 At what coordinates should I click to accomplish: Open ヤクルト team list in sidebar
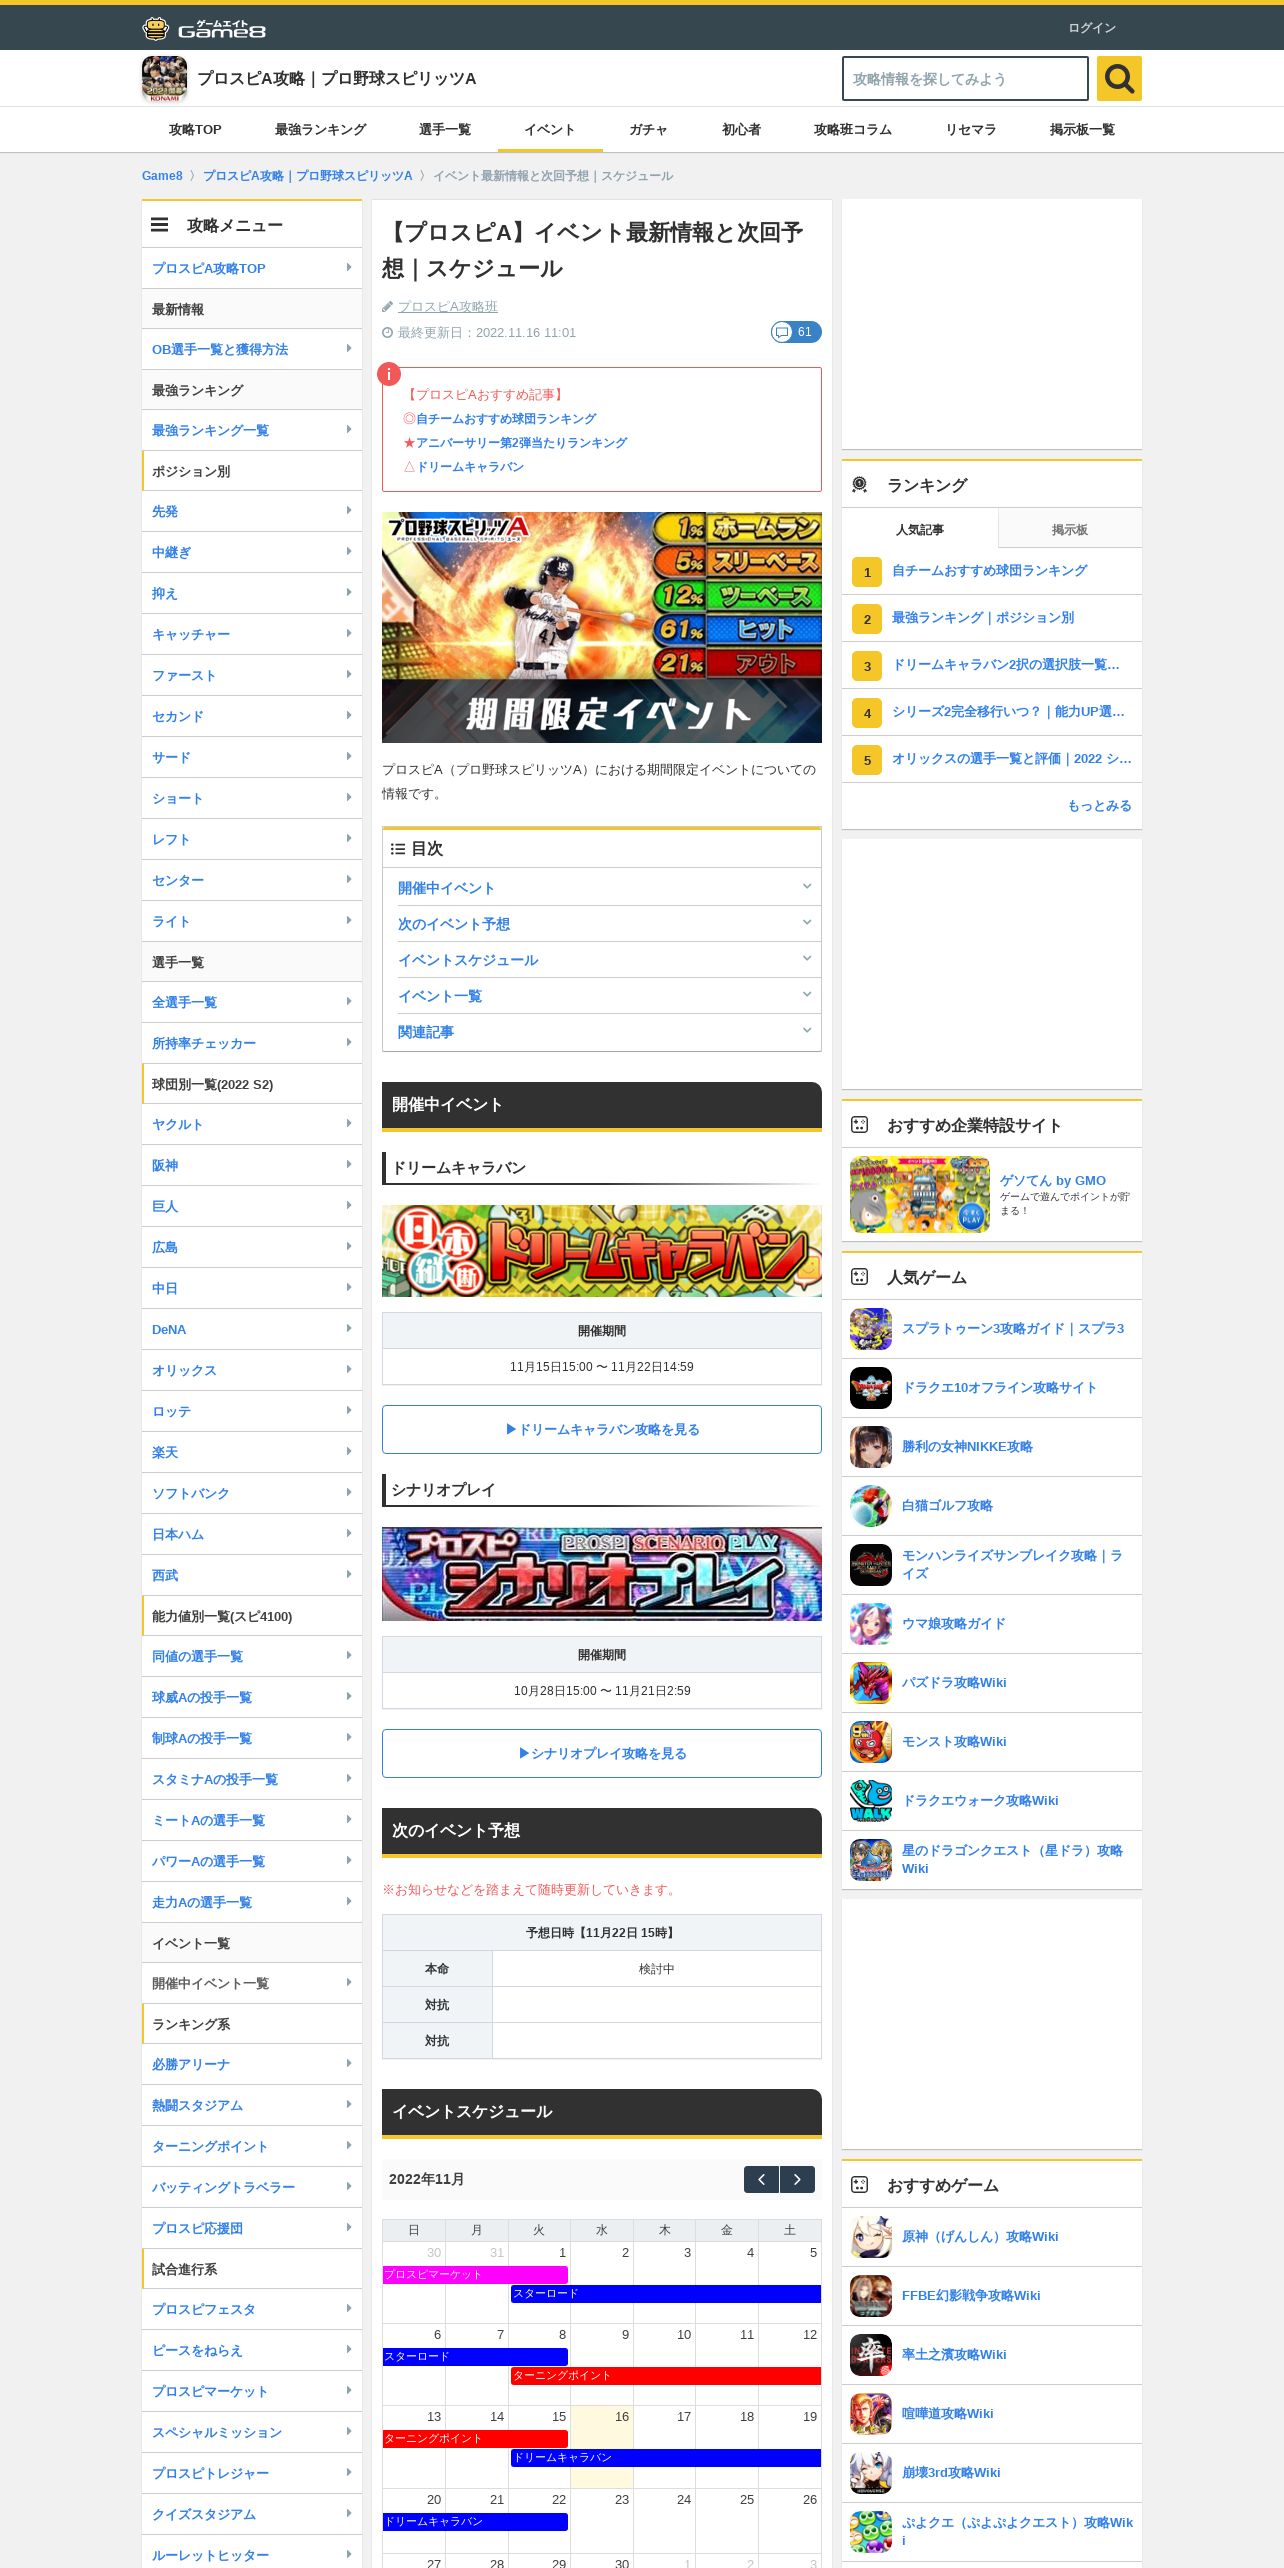pyautogui.click(x=252, y=1124)
